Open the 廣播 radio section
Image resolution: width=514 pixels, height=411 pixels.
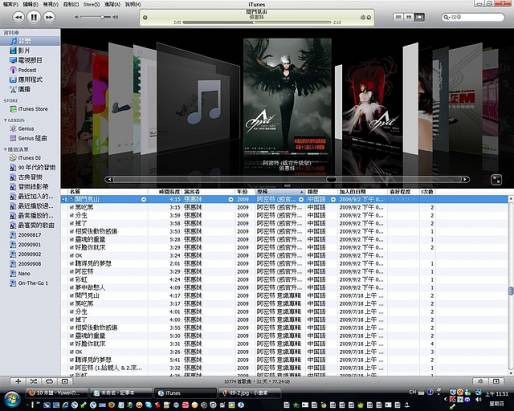20,89
